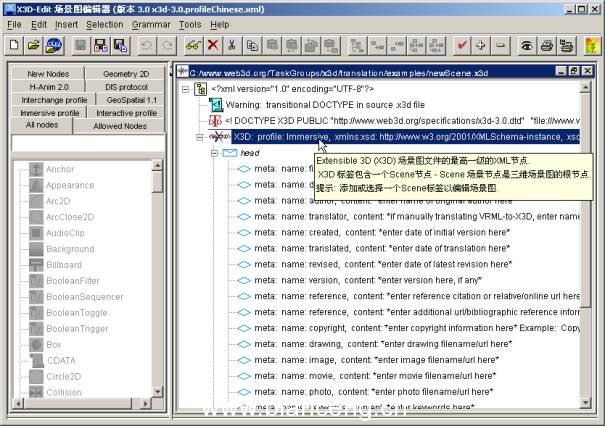Image resolution: width=605 pixels, height=426 pixels.
Task: Cut selection with the scissors icon
Action: tap(232, 46)
